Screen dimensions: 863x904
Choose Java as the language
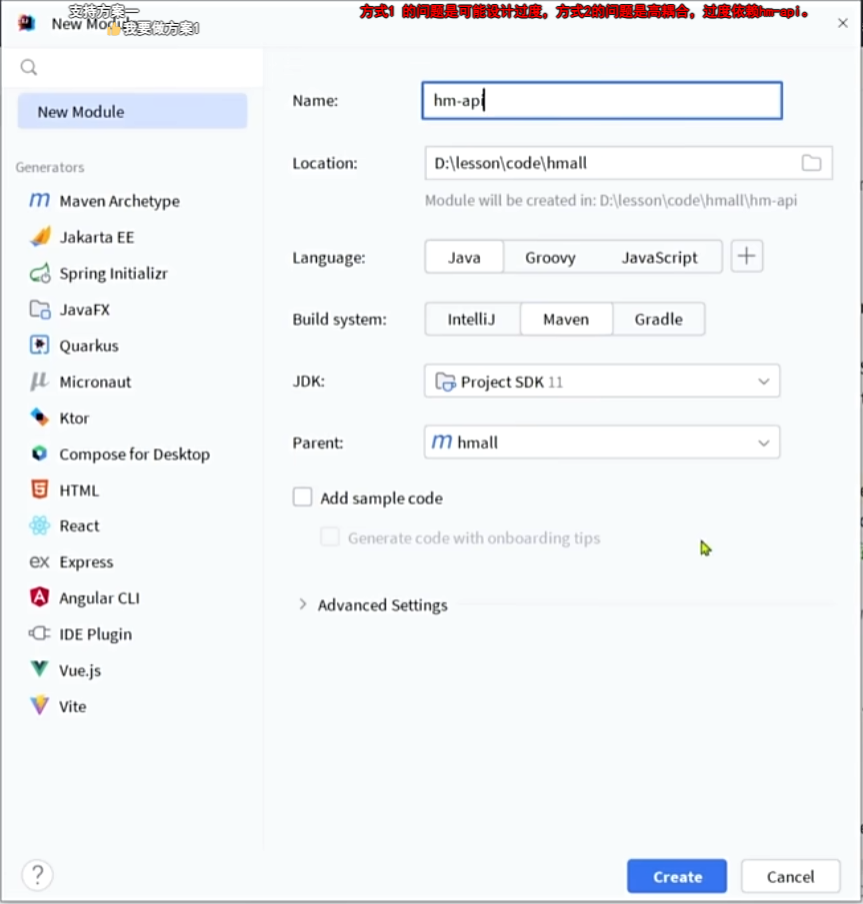coord(464,257)
